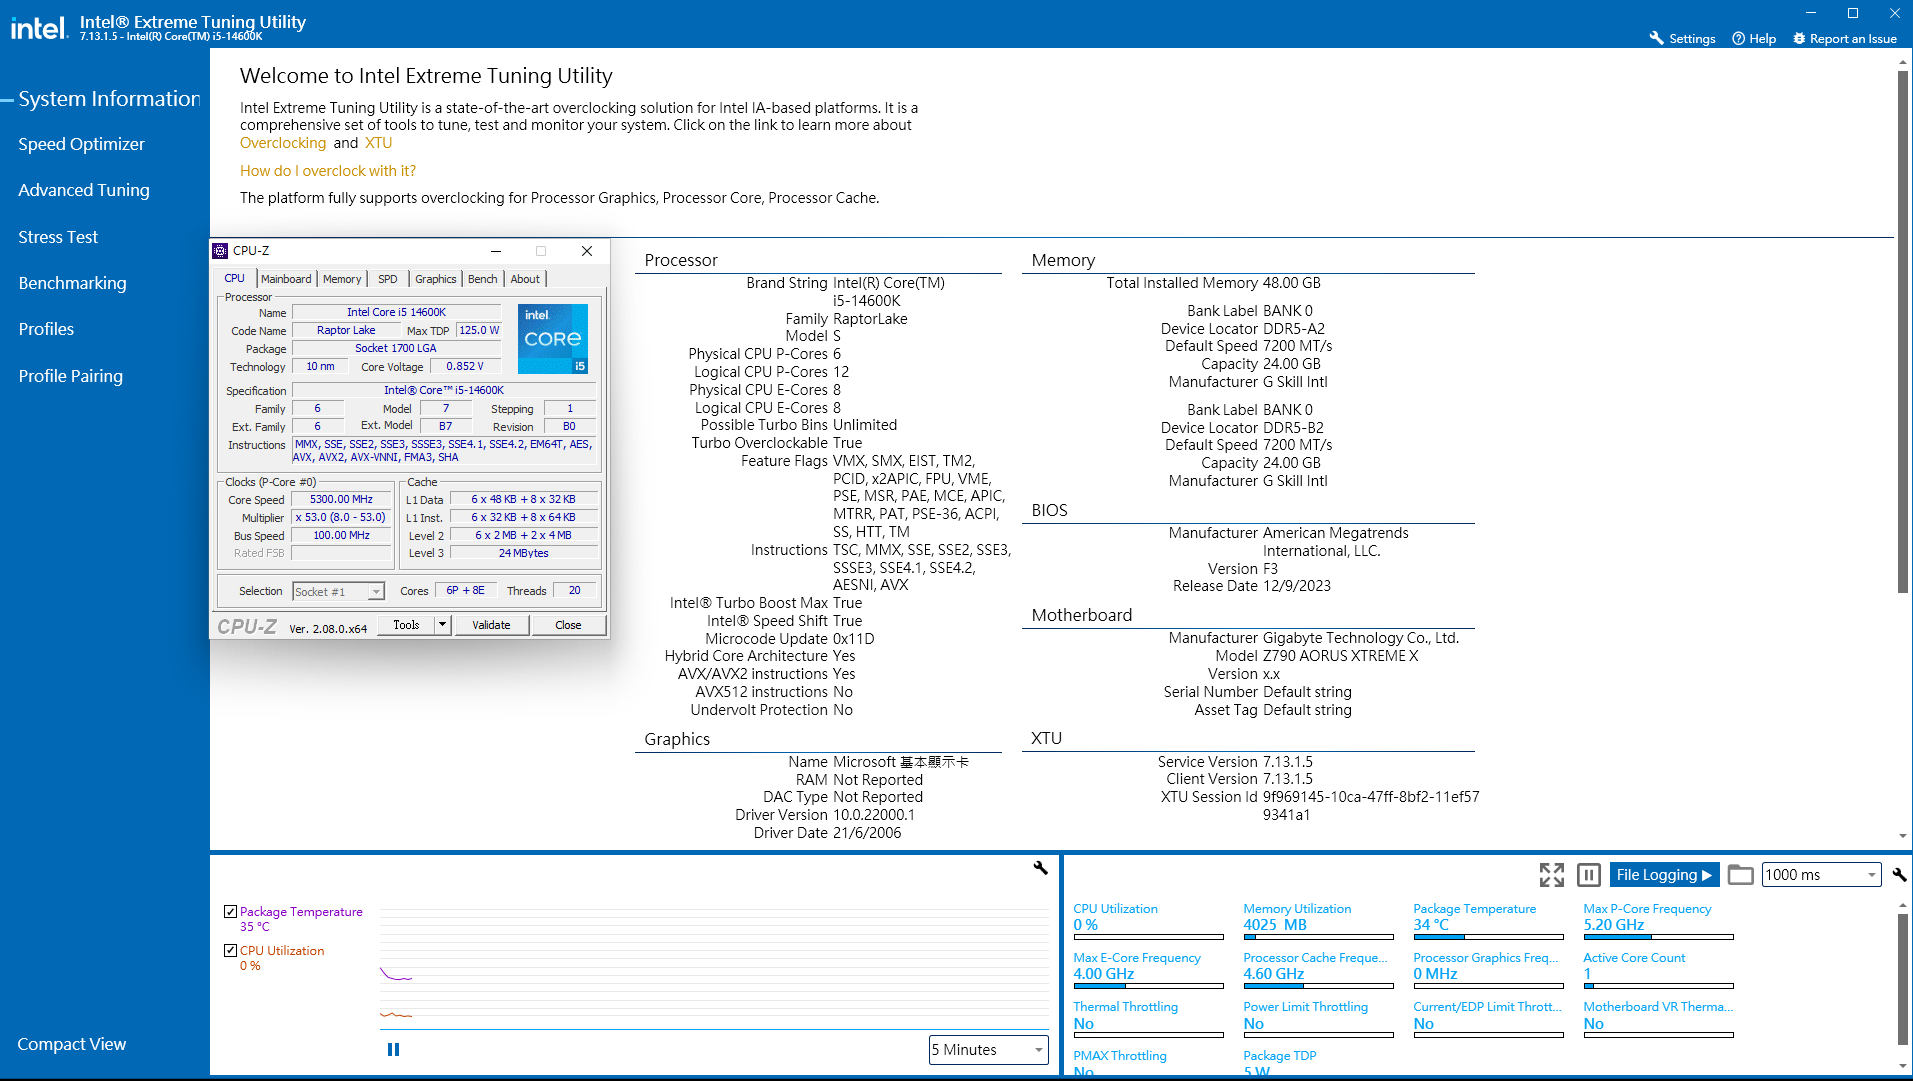
Task: Toggle CPU Utilization graph checkbox
Action: pyautogui.click(x=230, y=950)
